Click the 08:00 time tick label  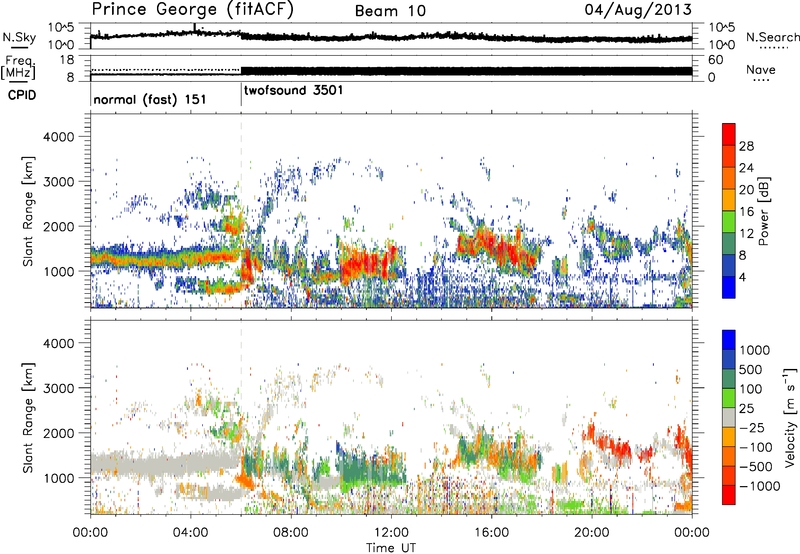pos(290,533)
